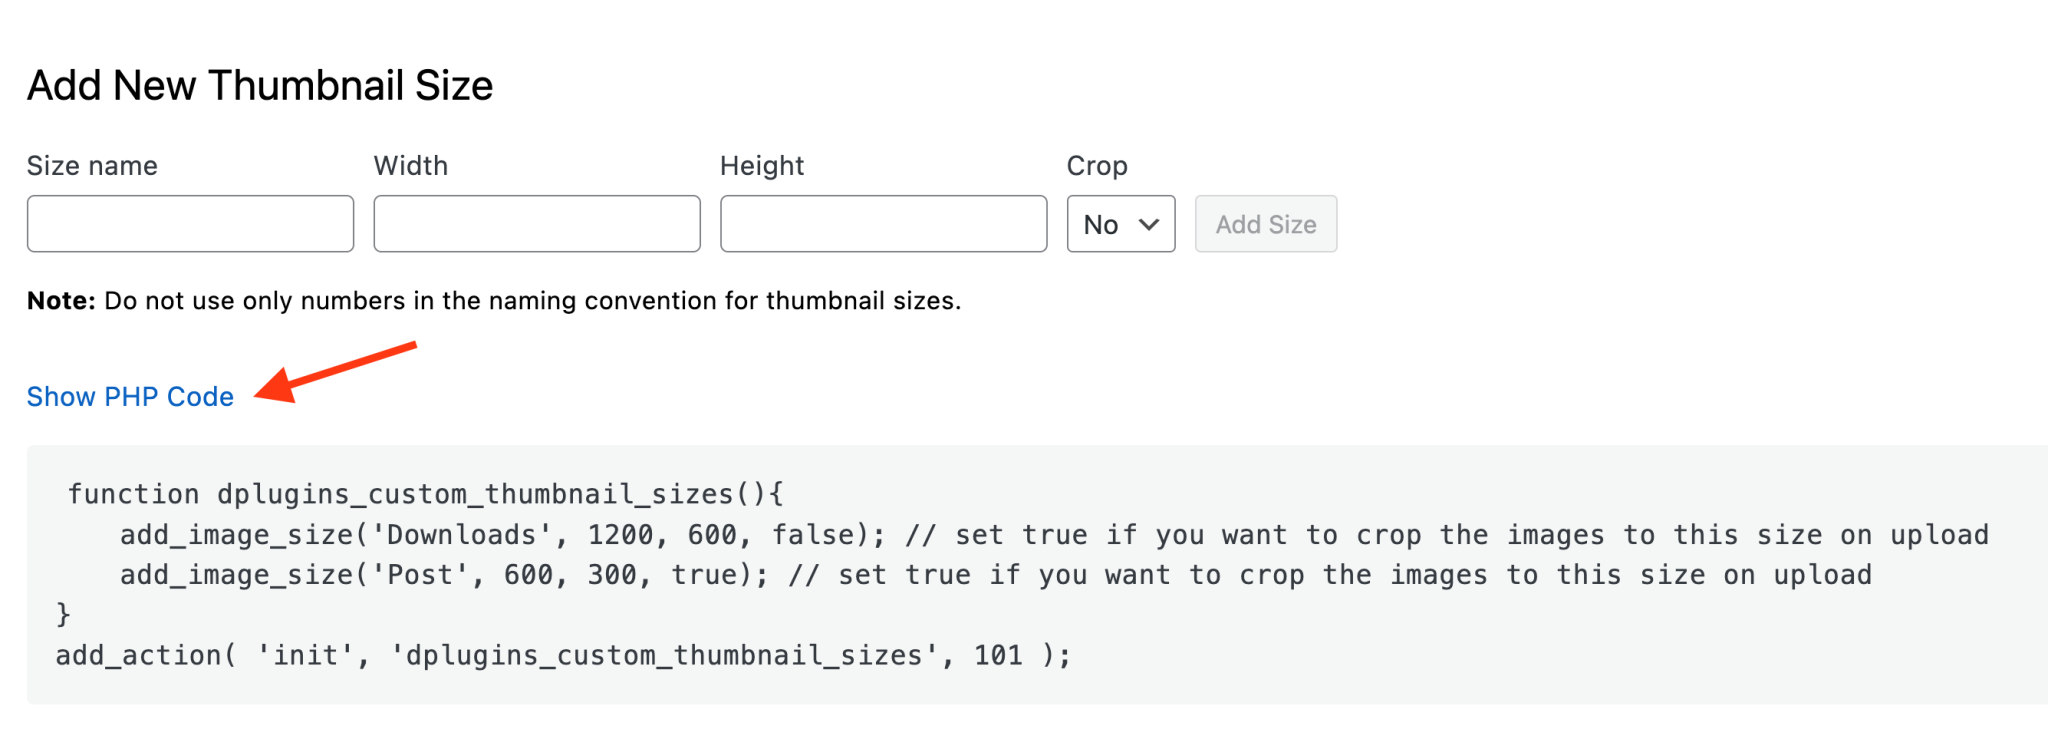Open the Crop dropdown showing No
Image resolution: width=2048 pixels, height=729 pixels.
[1121, 224]
